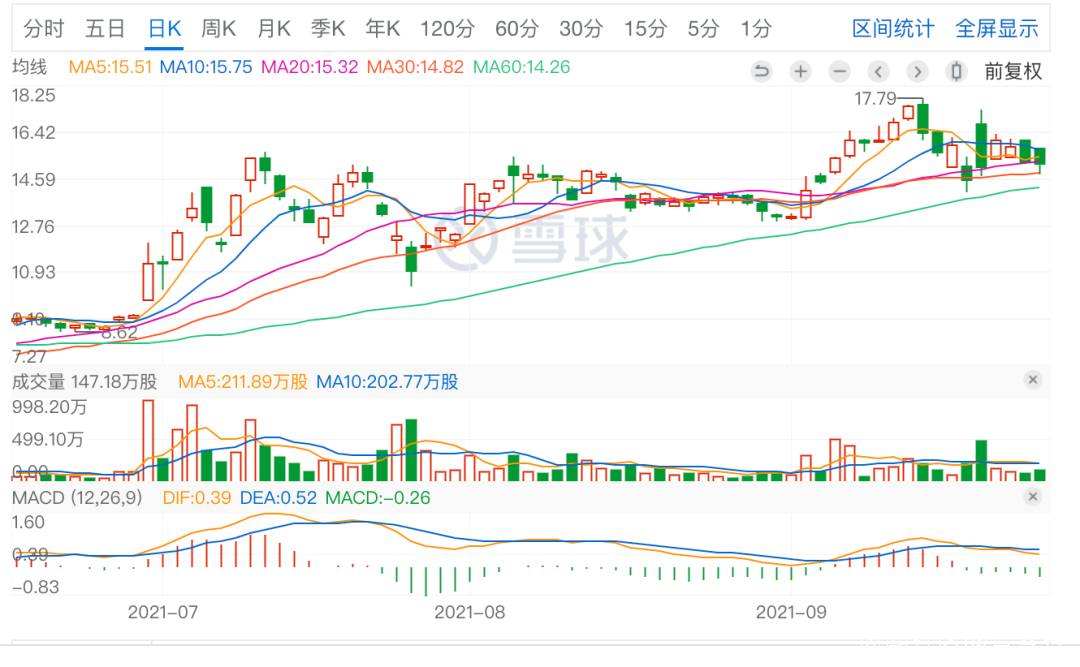Click 全屏显示 to go fullscreen
1080x667 pixels.
[997, 29]
